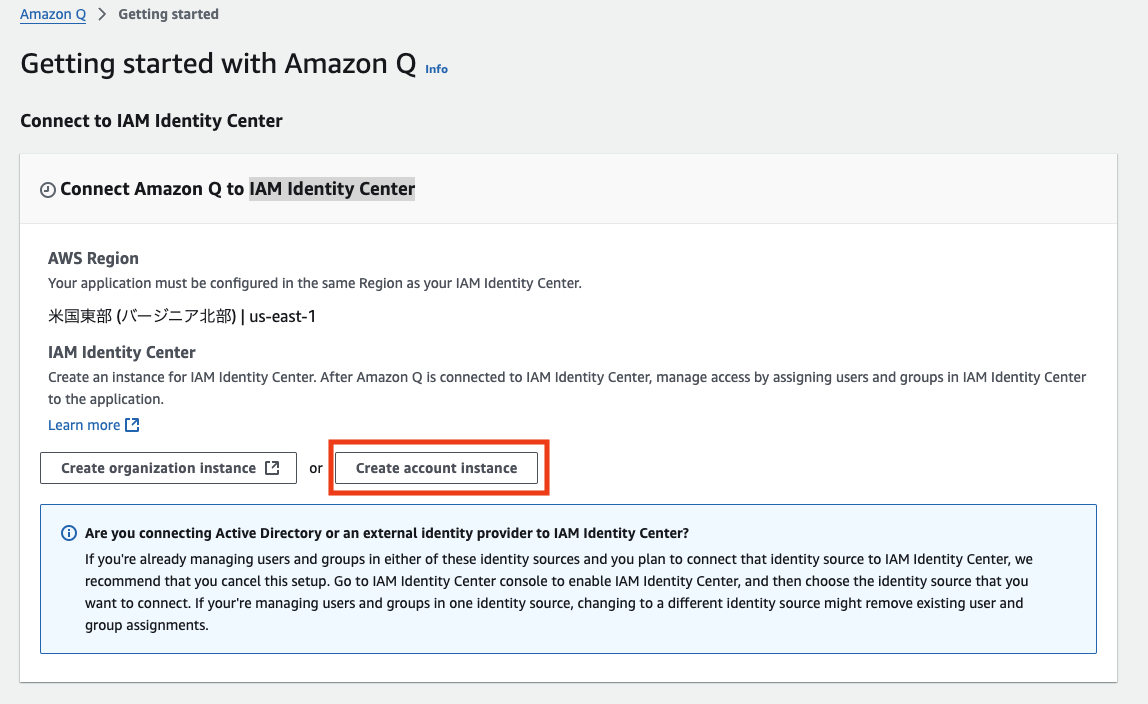Navigate back via the Amazon Q breadcrumb link
The width and height of the screenshot is (1148, 704).
click(x=52, y=14)
